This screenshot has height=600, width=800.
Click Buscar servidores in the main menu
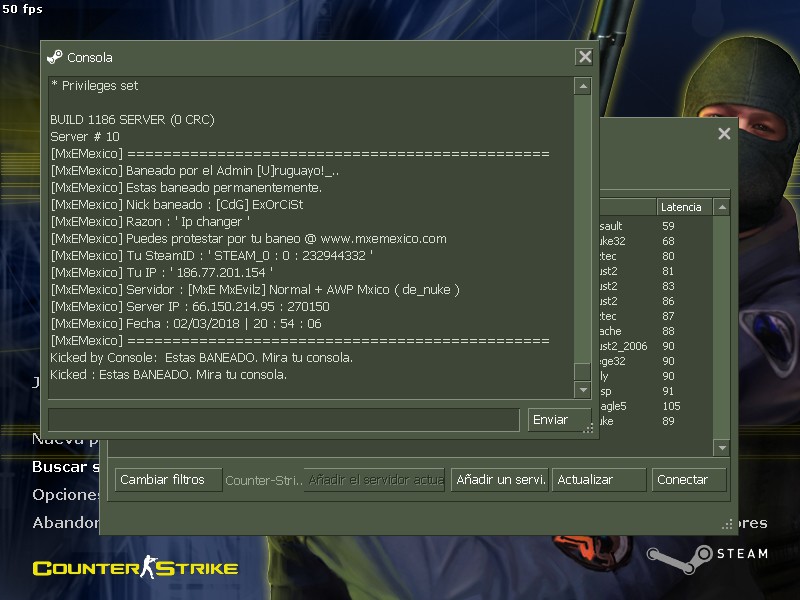click(x=65, y=467)
